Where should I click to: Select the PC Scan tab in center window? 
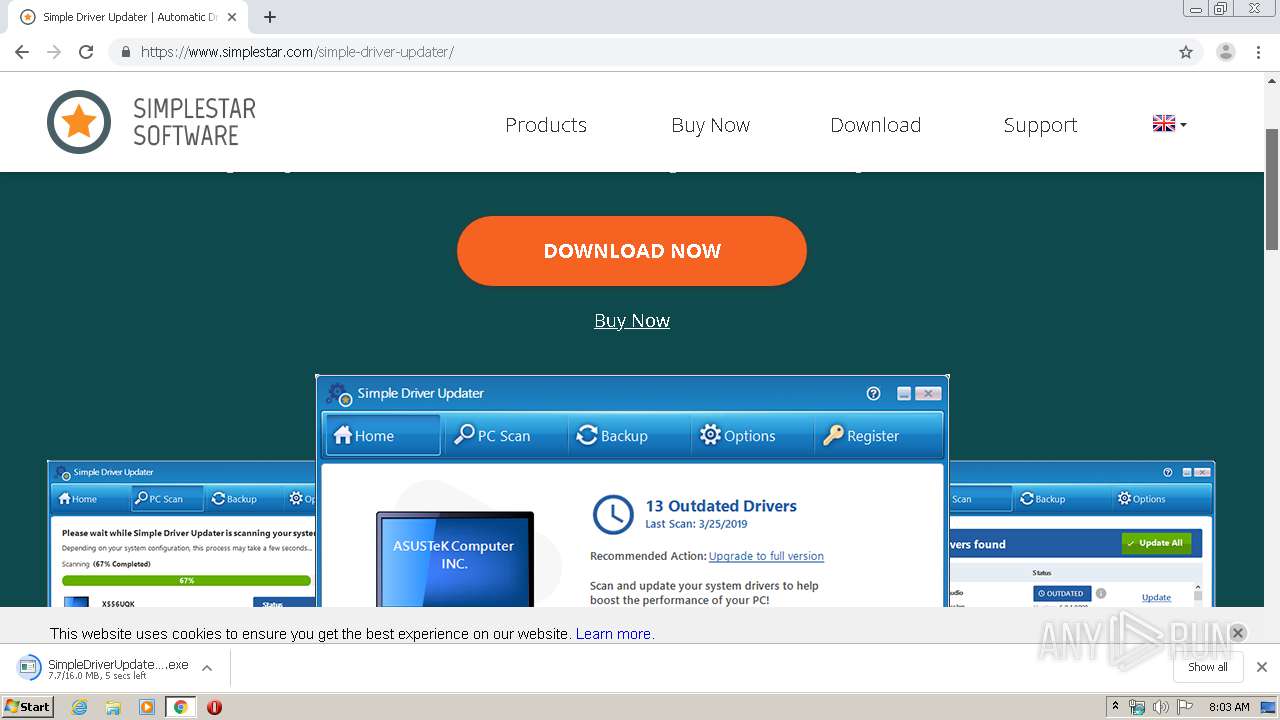click(492, 435)
